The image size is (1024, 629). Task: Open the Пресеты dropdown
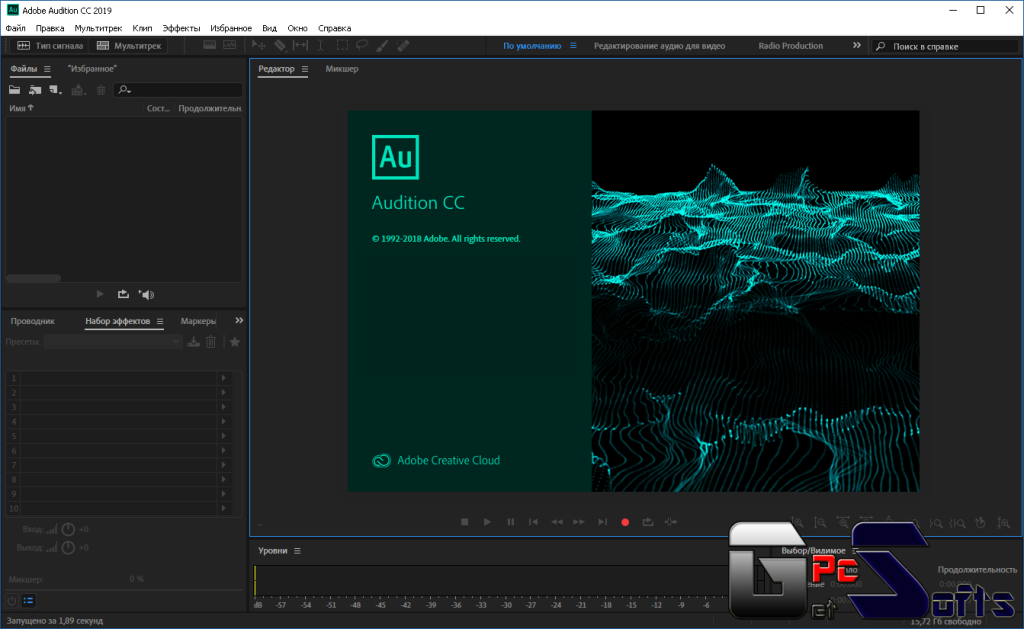pyautogui.click(x=112, y=342)
